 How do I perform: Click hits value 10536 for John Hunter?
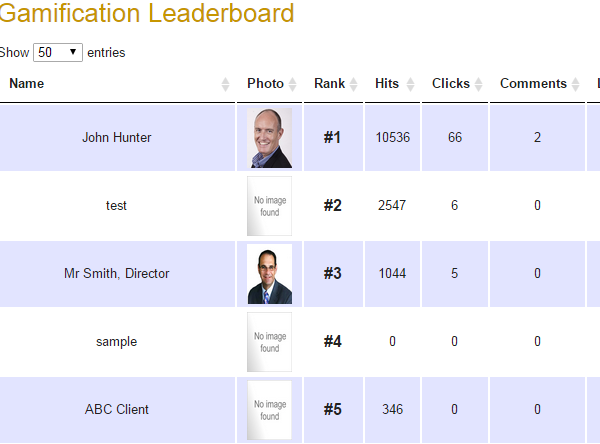coord(393,138)
